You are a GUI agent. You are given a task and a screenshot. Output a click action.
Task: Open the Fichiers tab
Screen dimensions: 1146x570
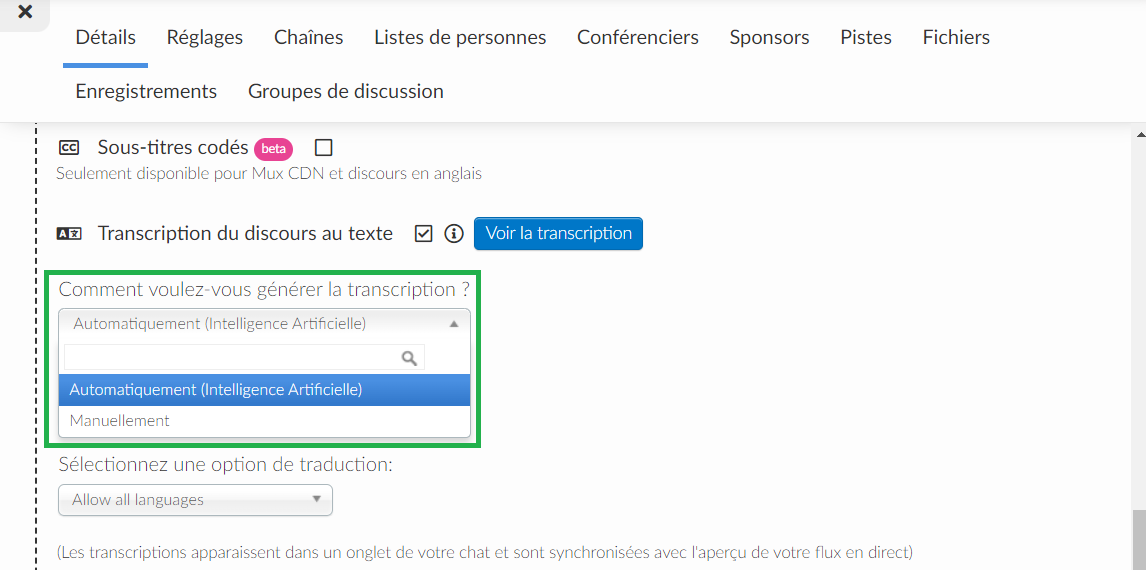(956, 37)
